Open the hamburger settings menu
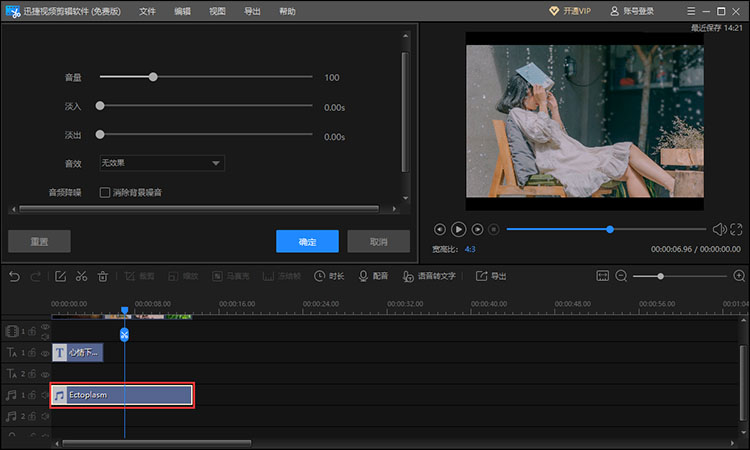 click(x=691, y=11)
